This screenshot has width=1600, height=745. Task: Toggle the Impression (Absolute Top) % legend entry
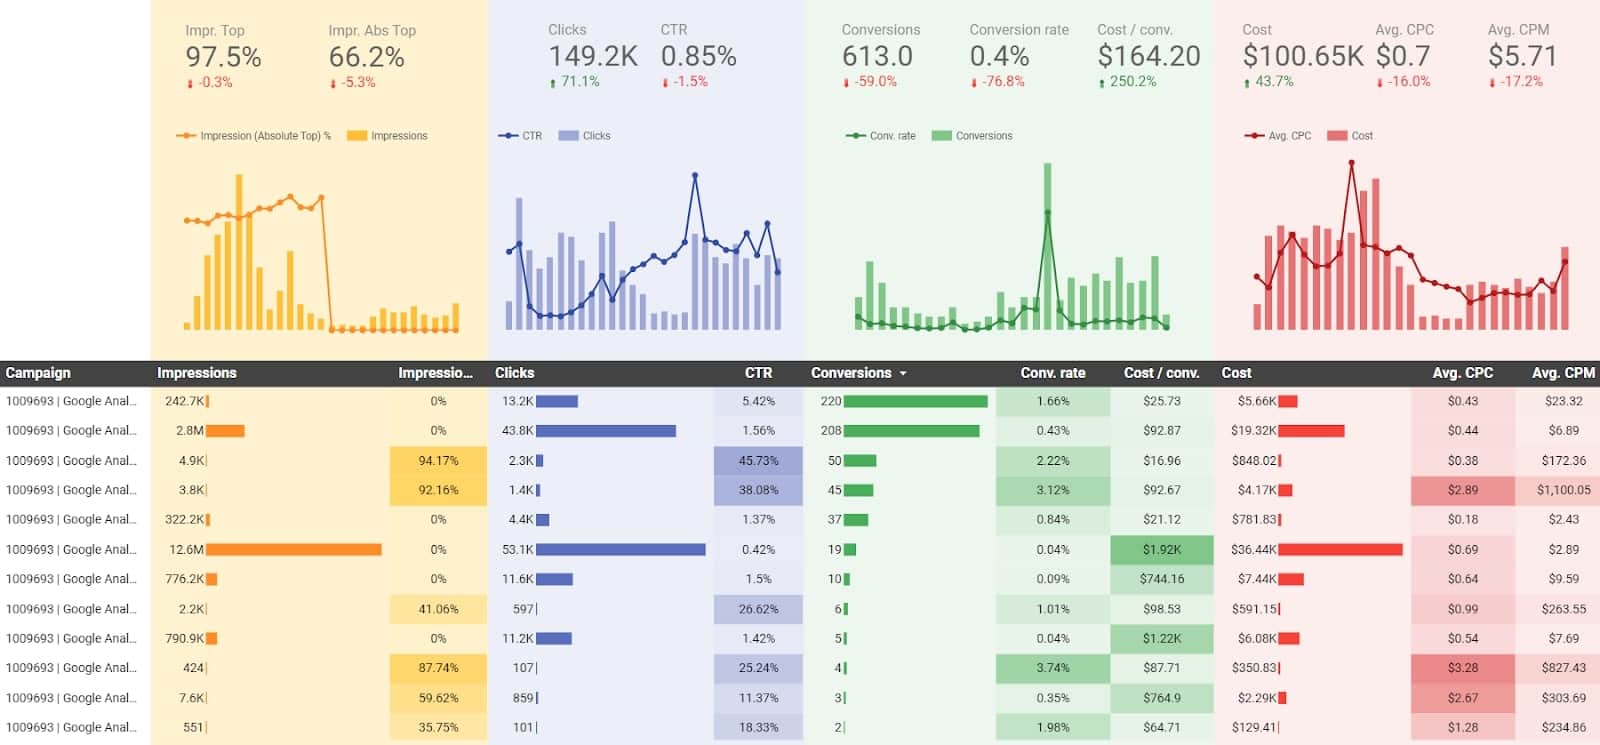coord(253,136)
